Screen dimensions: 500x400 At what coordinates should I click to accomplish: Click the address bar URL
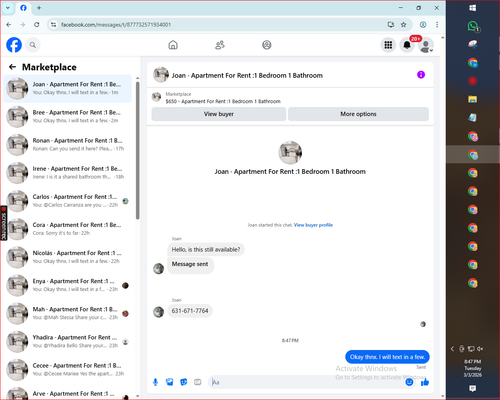[x=116, y=25]
